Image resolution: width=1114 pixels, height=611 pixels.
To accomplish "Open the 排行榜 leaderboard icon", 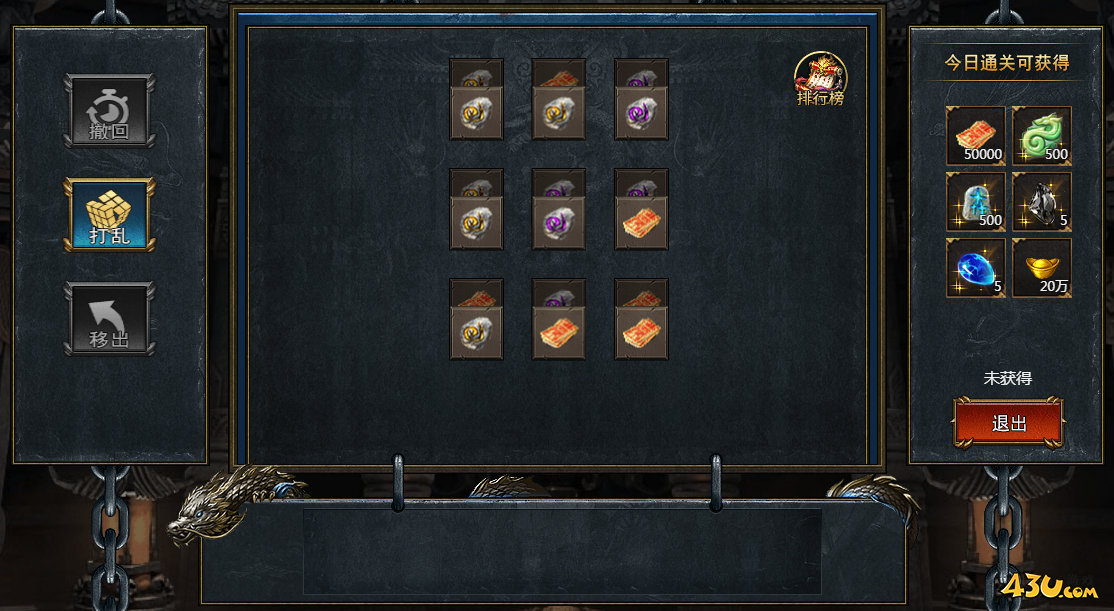I will (820, 80).
